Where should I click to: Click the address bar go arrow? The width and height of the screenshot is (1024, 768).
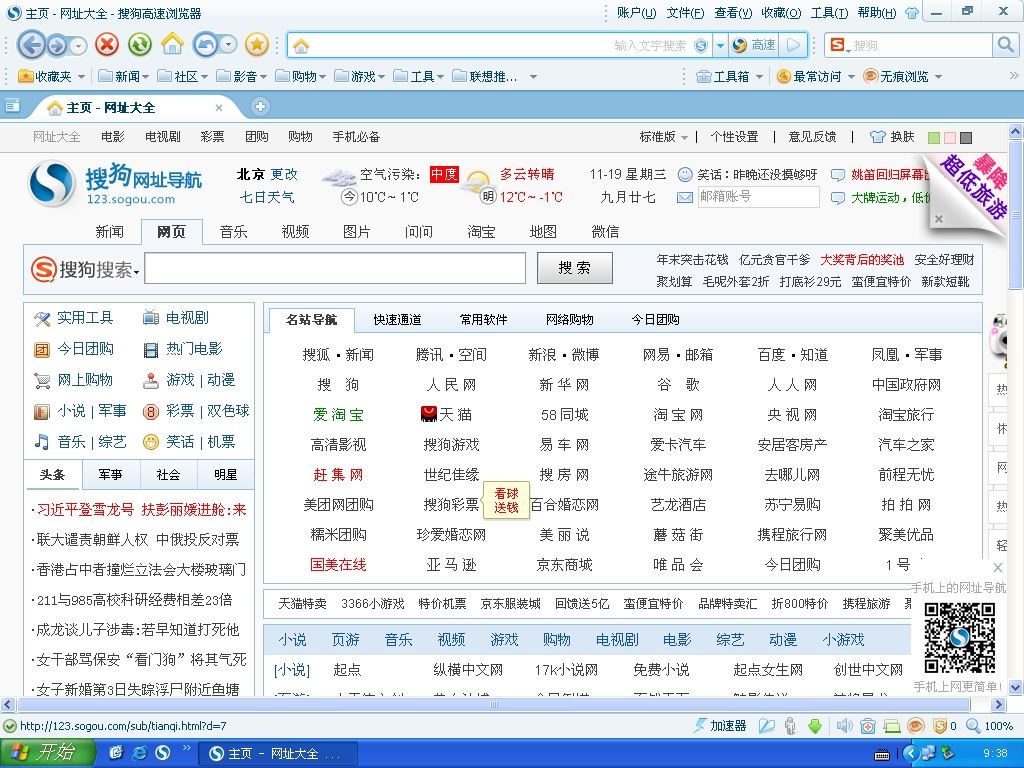tap(793, 45)
